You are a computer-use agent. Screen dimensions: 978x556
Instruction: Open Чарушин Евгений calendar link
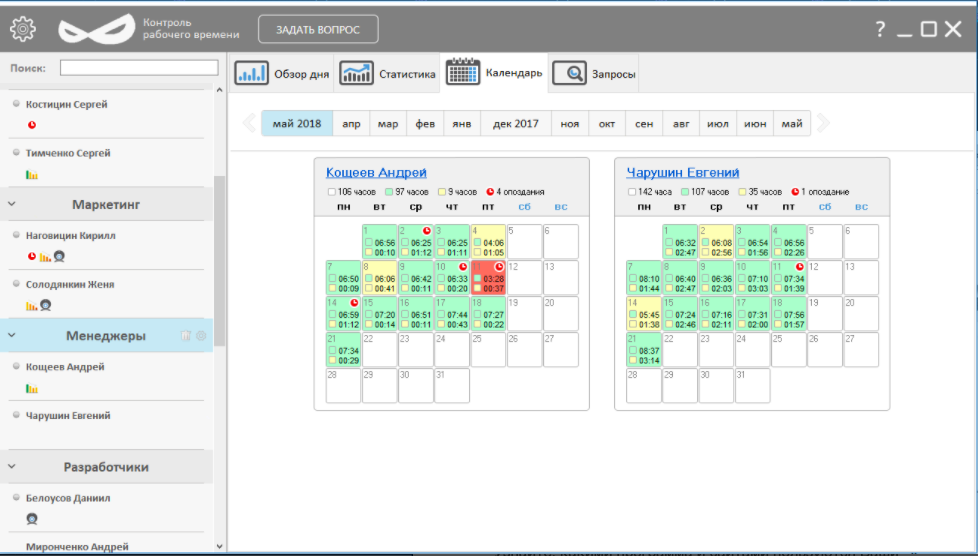point(682,172)
